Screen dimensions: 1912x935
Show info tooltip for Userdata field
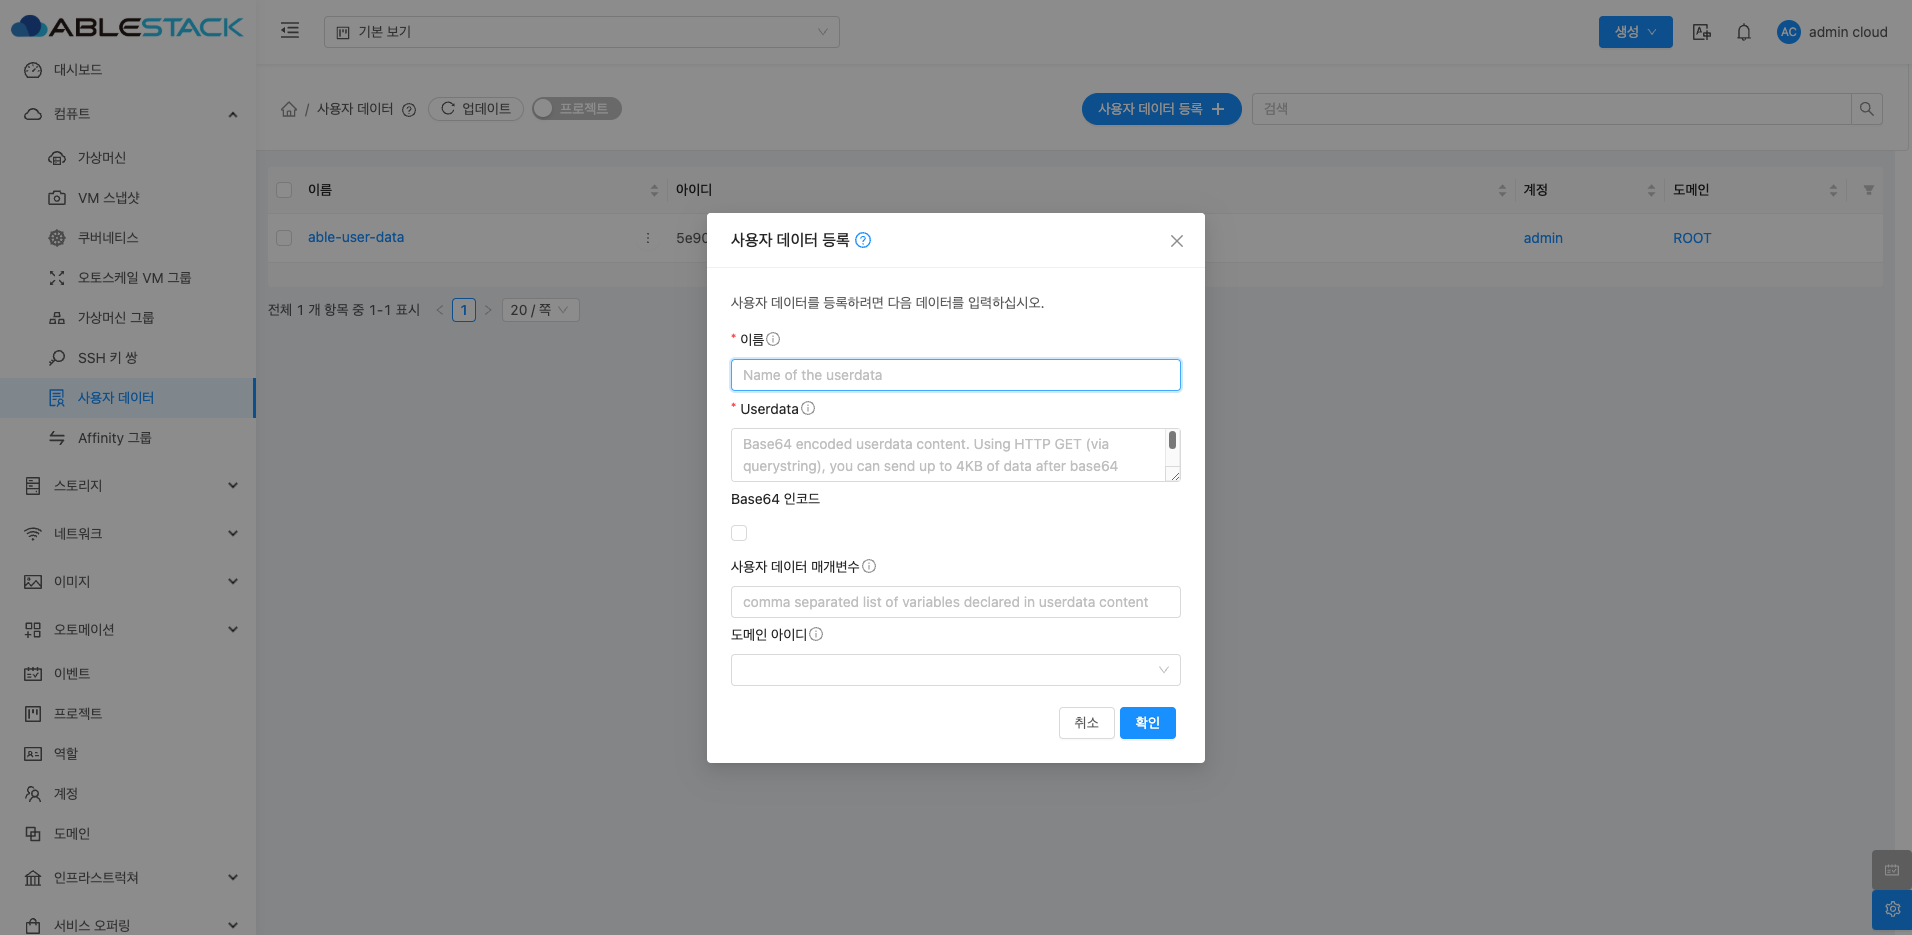click(808, 408)
